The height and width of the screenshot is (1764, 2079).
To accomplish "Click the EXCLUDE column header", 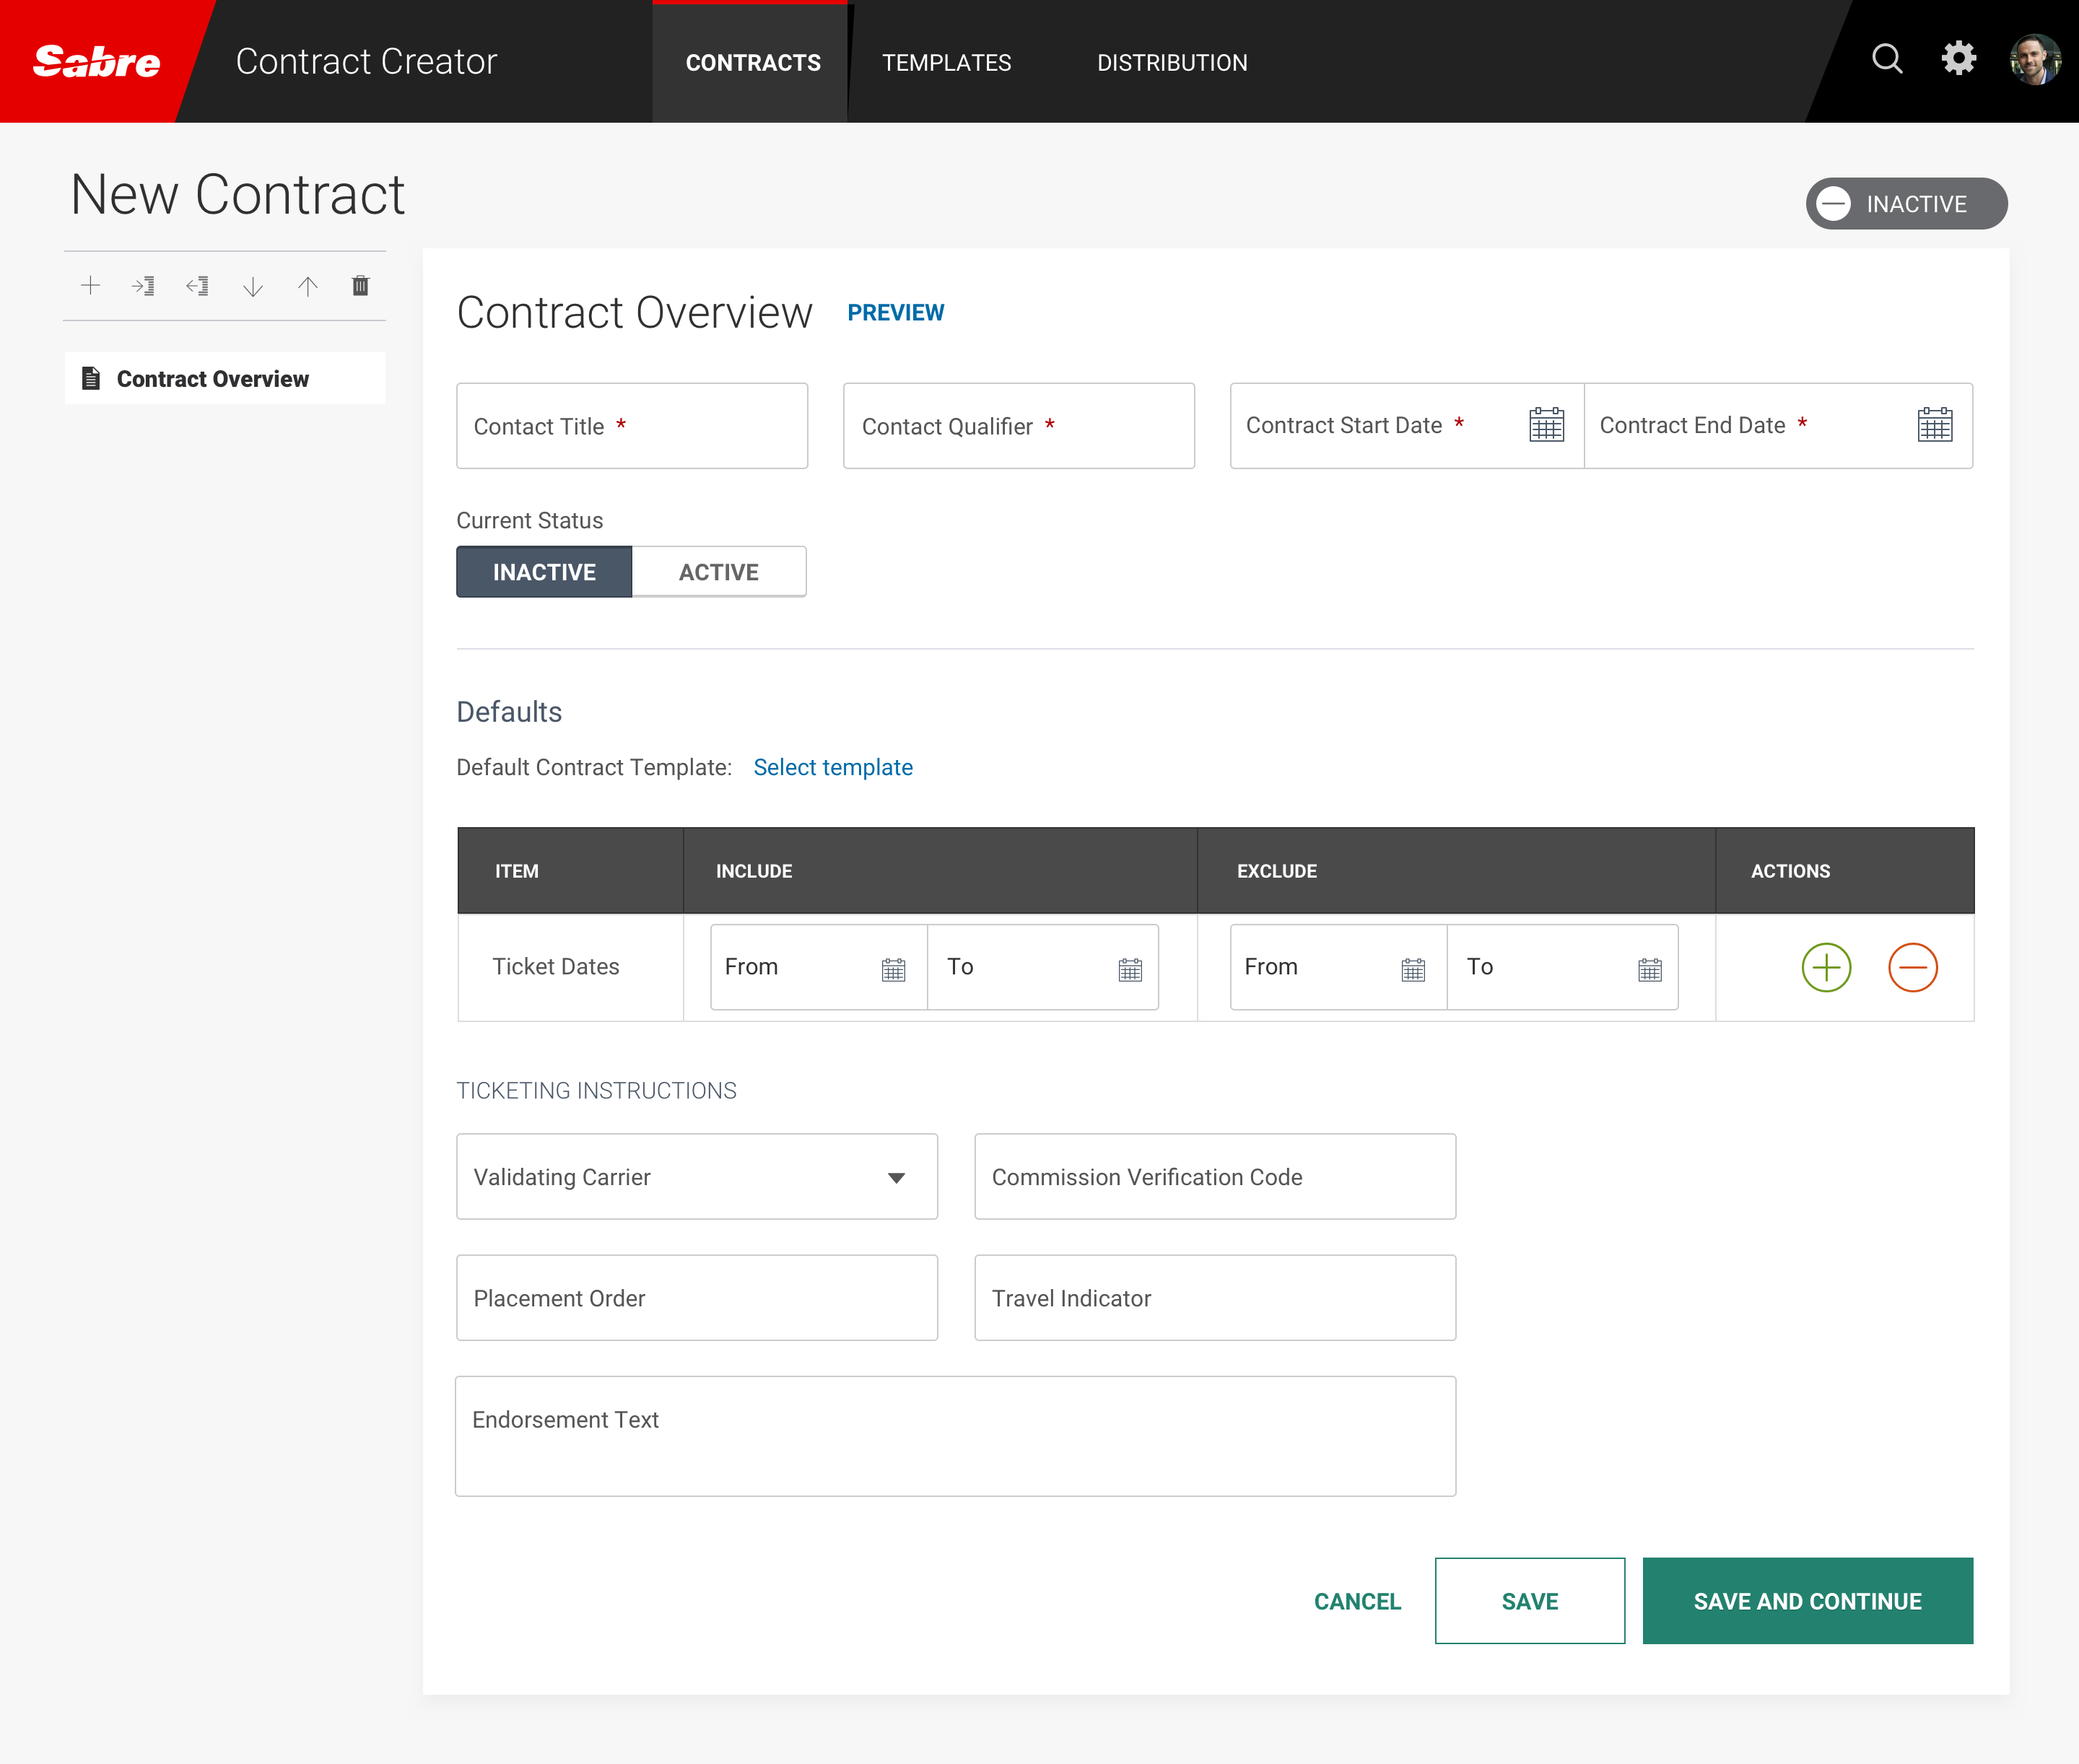I will tap(1456, 870).
